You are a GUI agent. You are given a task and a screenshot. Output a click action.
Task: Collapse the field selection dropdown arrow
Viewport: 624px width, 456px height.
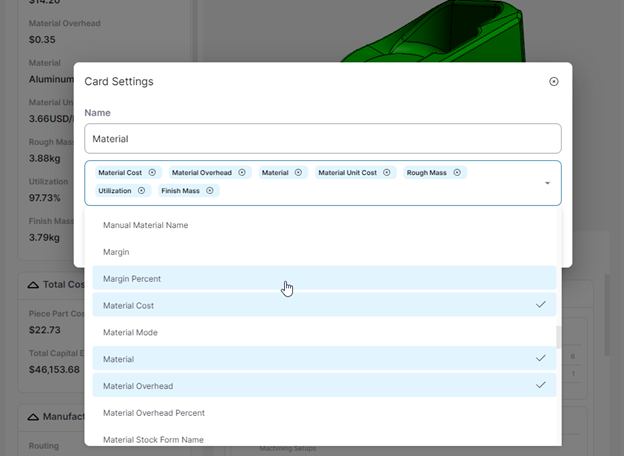[x=547, y=183]
